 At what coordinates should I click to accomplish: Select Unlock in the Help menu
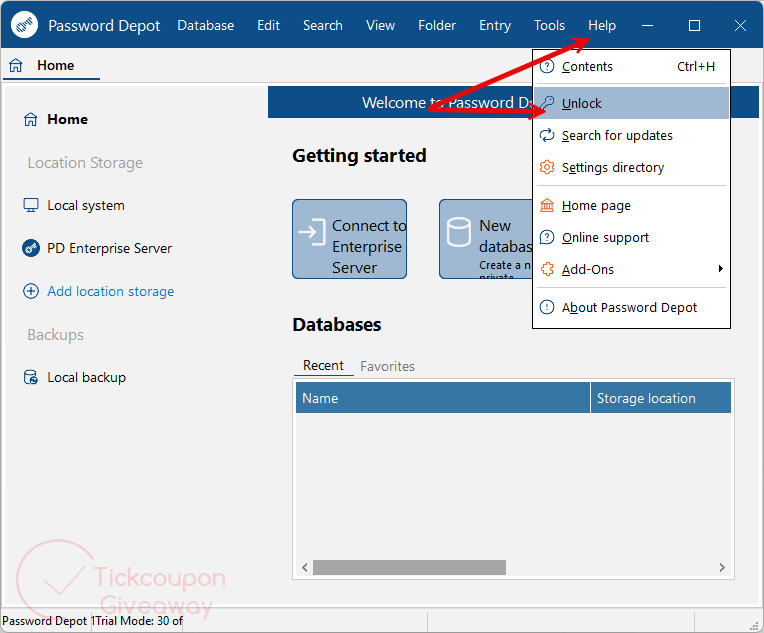point(631,103)
